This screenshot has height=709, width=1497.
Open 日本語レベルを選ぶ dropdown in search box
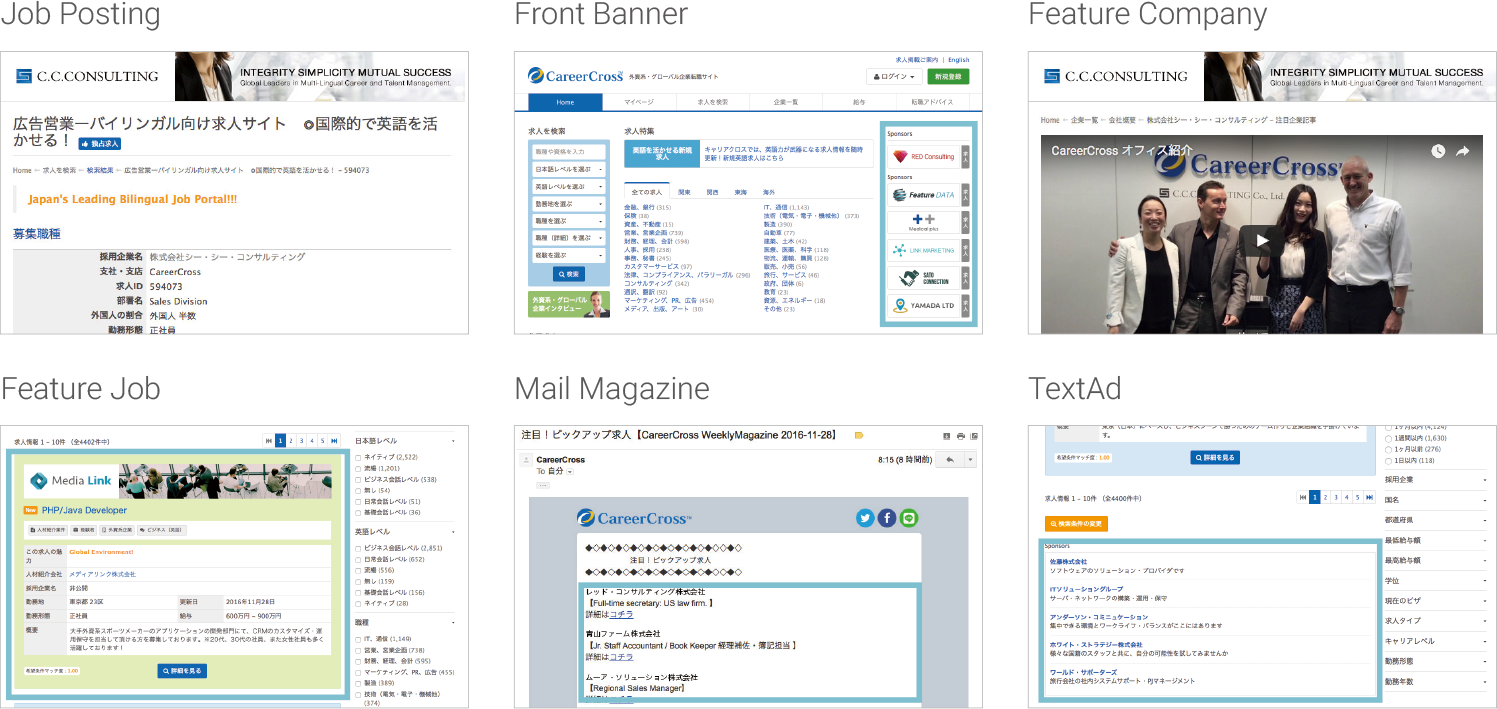[x=568, y=169]
